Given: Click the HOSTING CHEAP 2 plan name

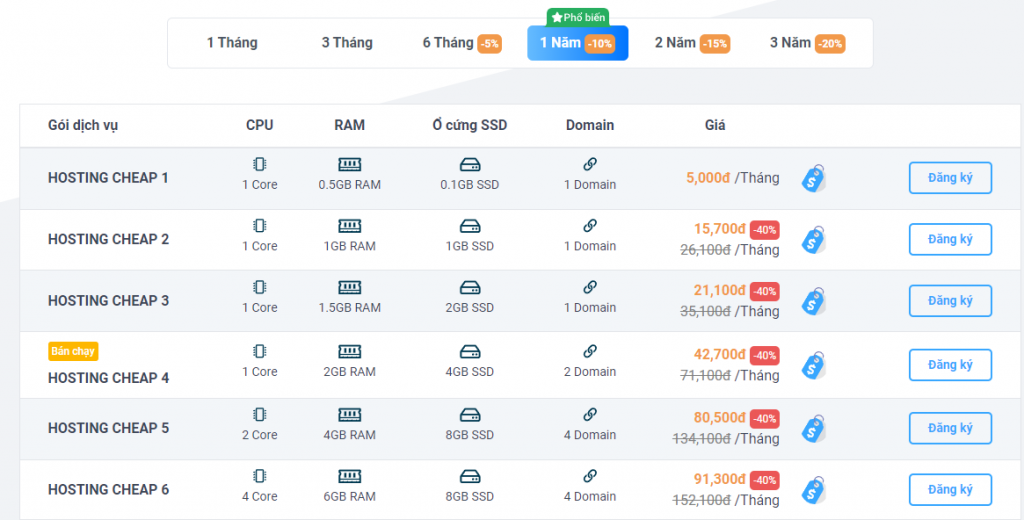Looking at the screenshot, I should [x=108, y=239].
